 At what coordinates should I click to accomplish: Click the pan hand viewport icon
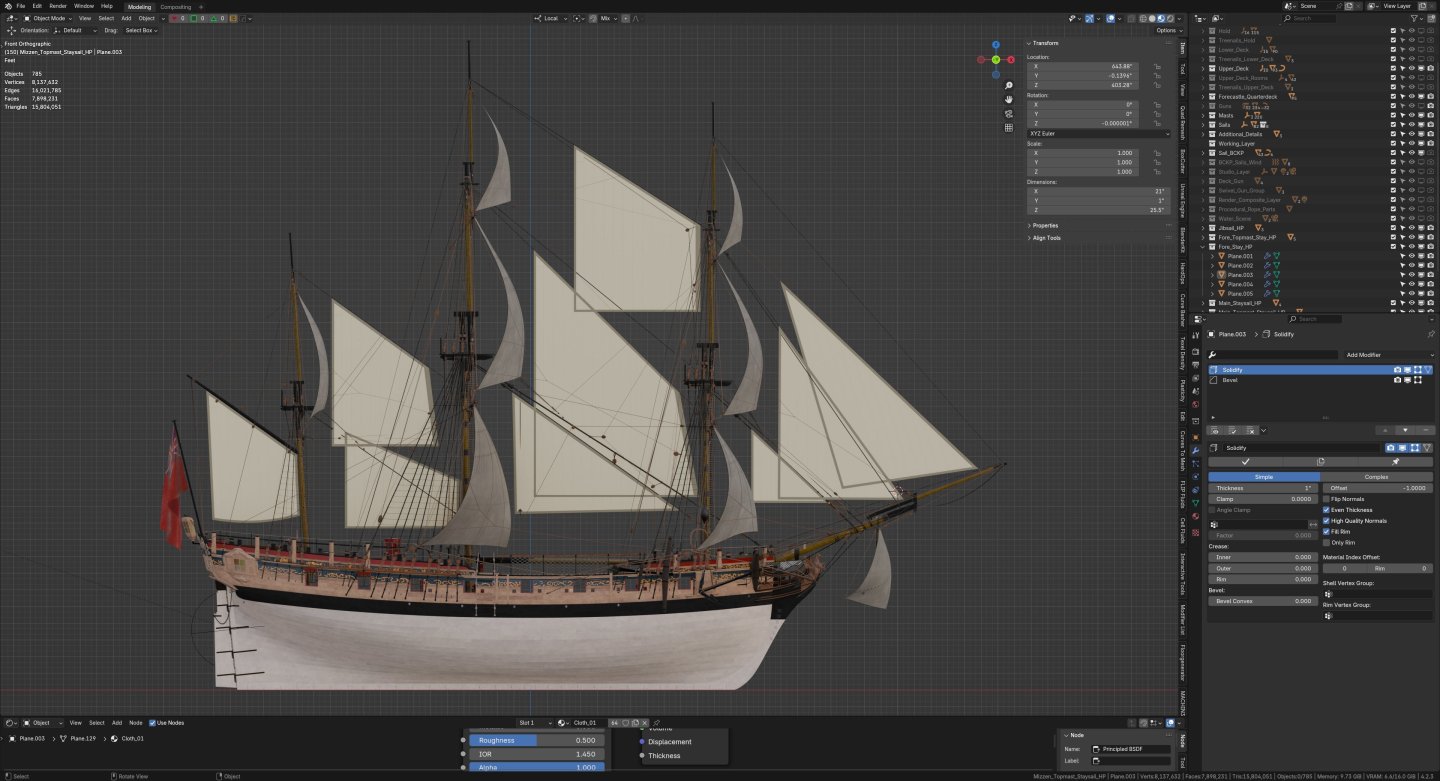click(1009, 99)
